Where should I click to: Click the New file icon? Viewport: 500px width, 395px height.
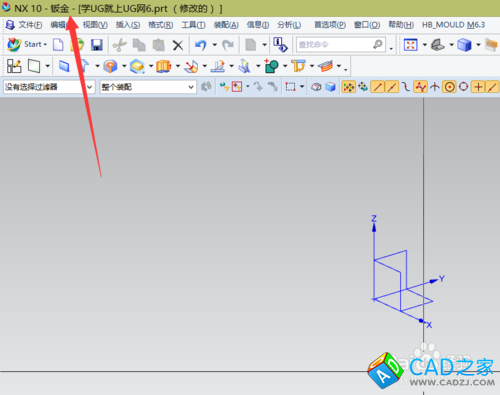tap(58, 45)
